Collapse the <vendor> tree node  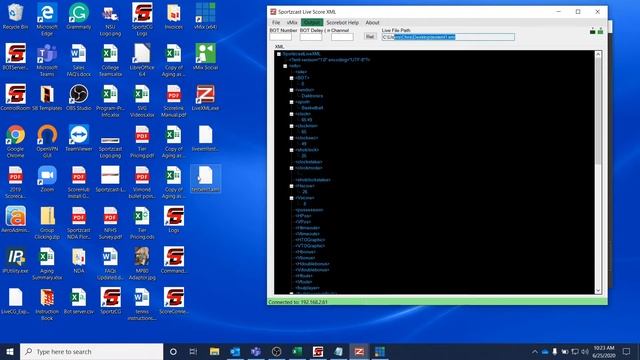[291, 90]
